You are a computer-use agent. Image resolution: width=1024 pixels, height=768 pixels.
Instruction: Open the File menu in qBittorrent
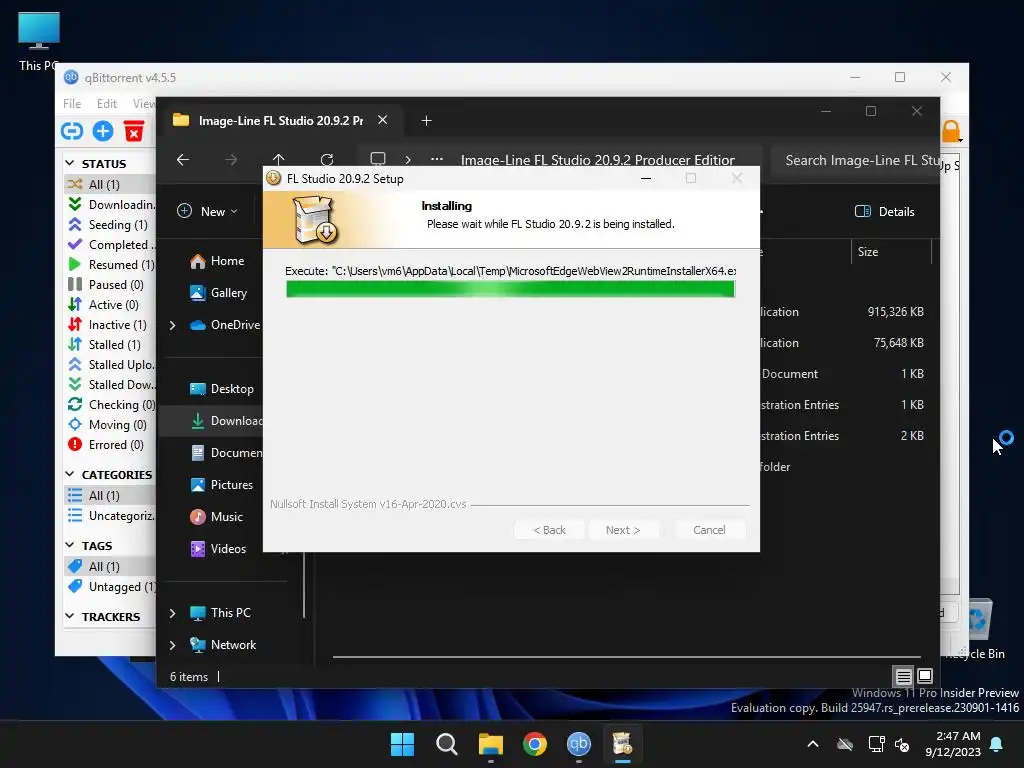pyautogui.click(x=72, y=104)
